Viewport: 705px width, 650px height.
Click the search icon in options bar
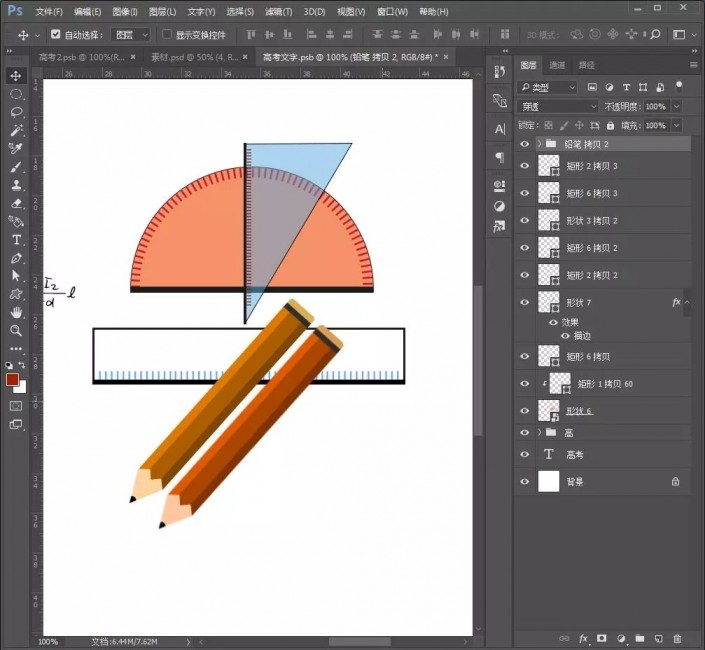pos(656,35)
